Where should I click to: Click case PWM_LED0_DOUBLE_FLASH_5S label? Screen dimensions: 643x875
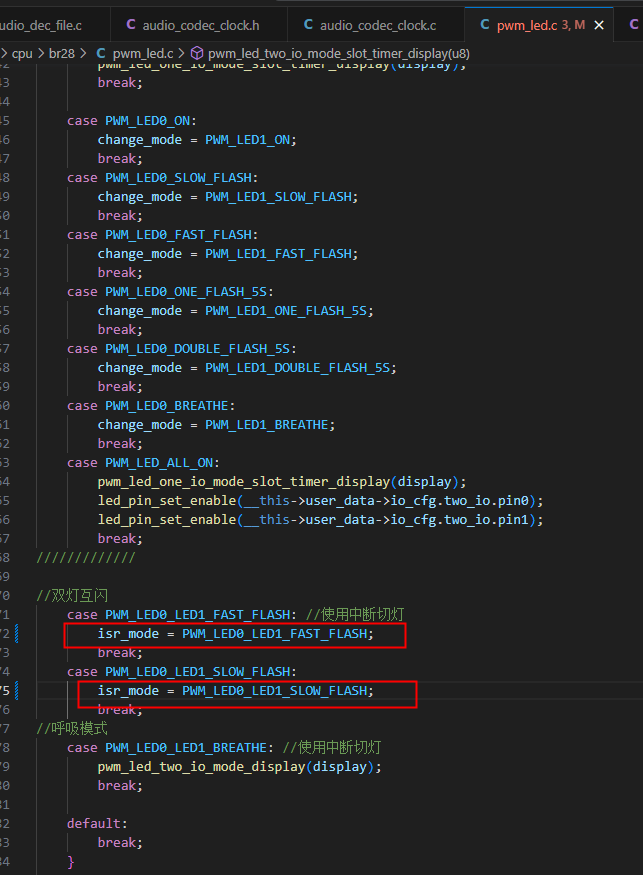tap(182, 348)
